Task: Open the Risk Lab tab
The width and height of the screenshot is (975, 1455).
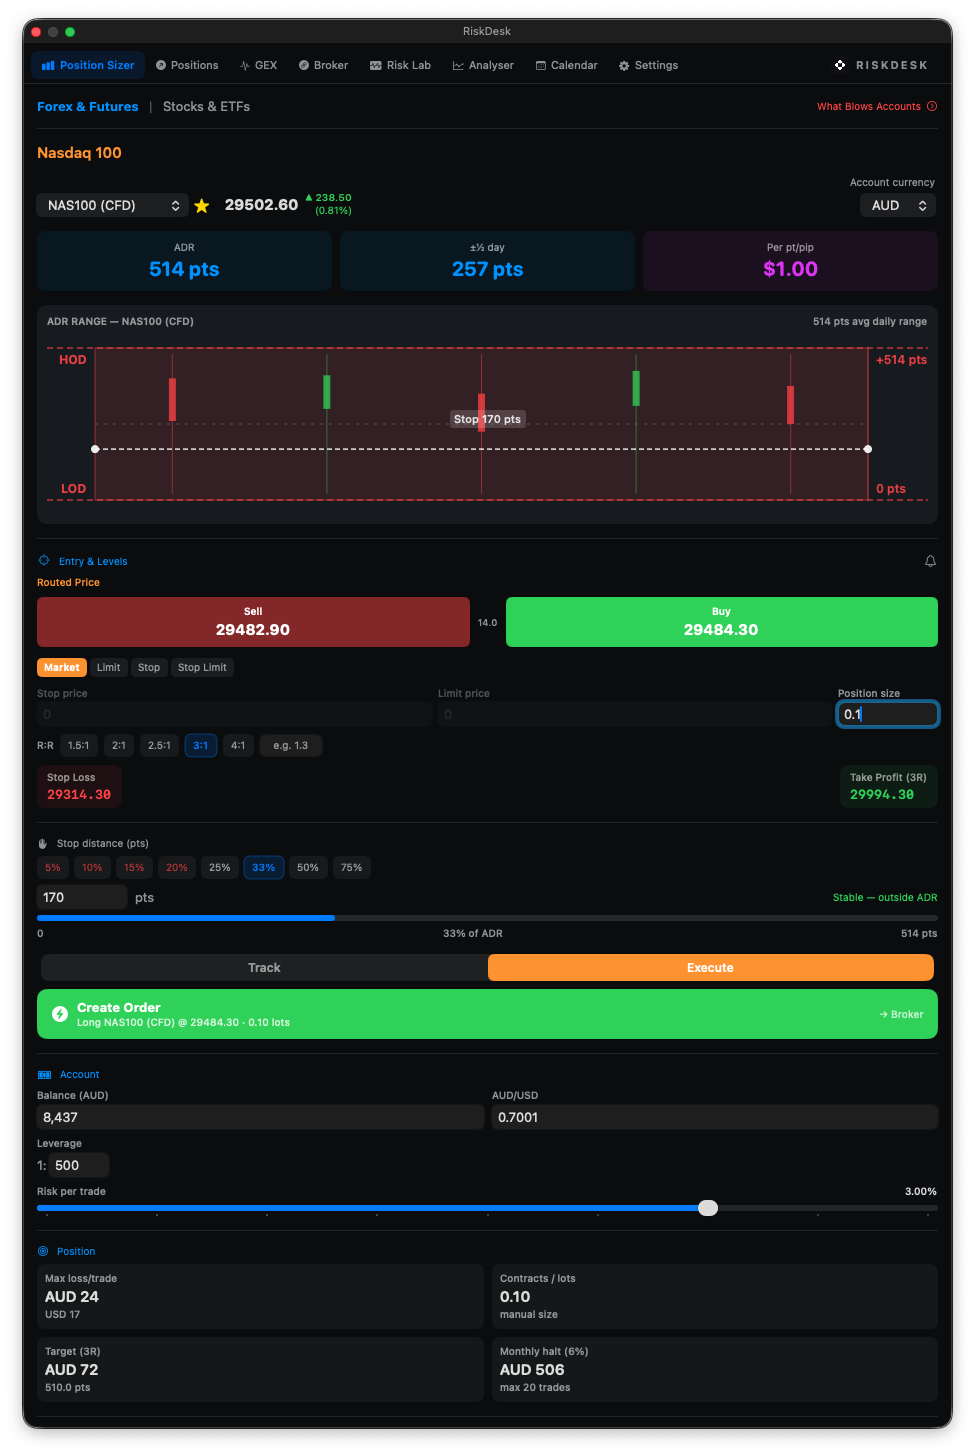Action: [400, 65]
